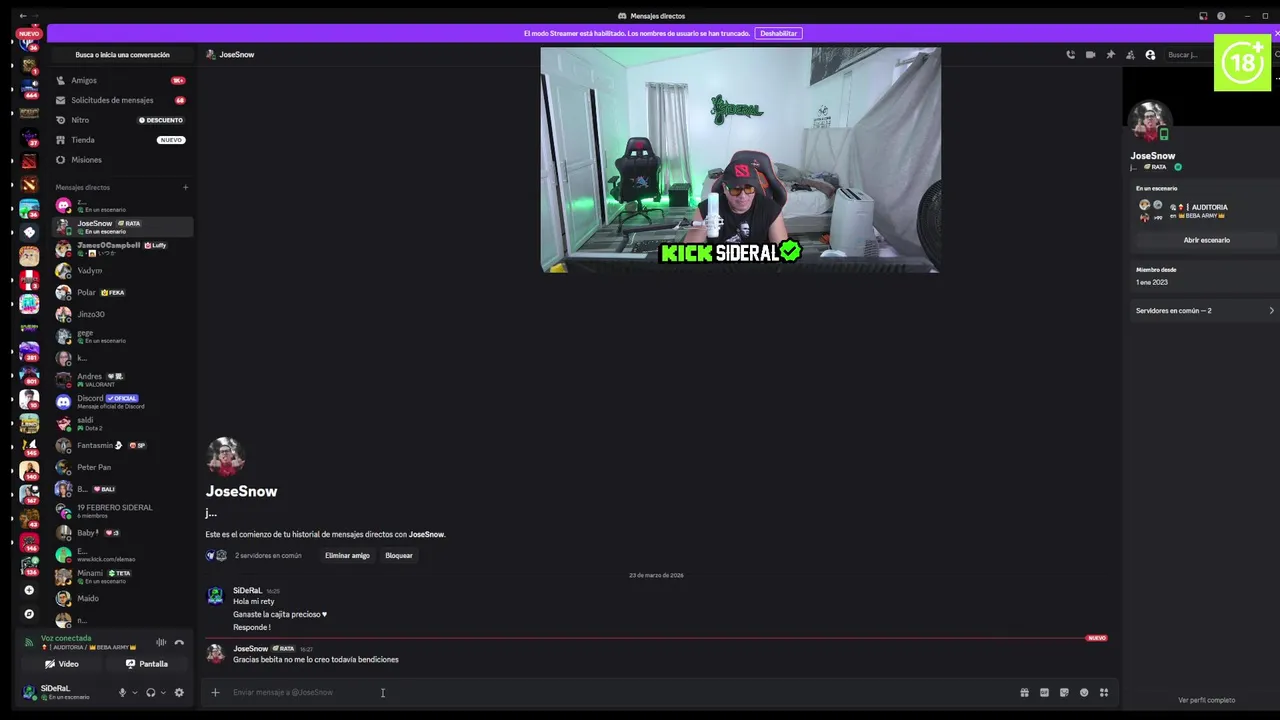The width and height of the screenshot is (1280, 720).
Task: Click Bloquear button
Action: click(x=399, y=555)
